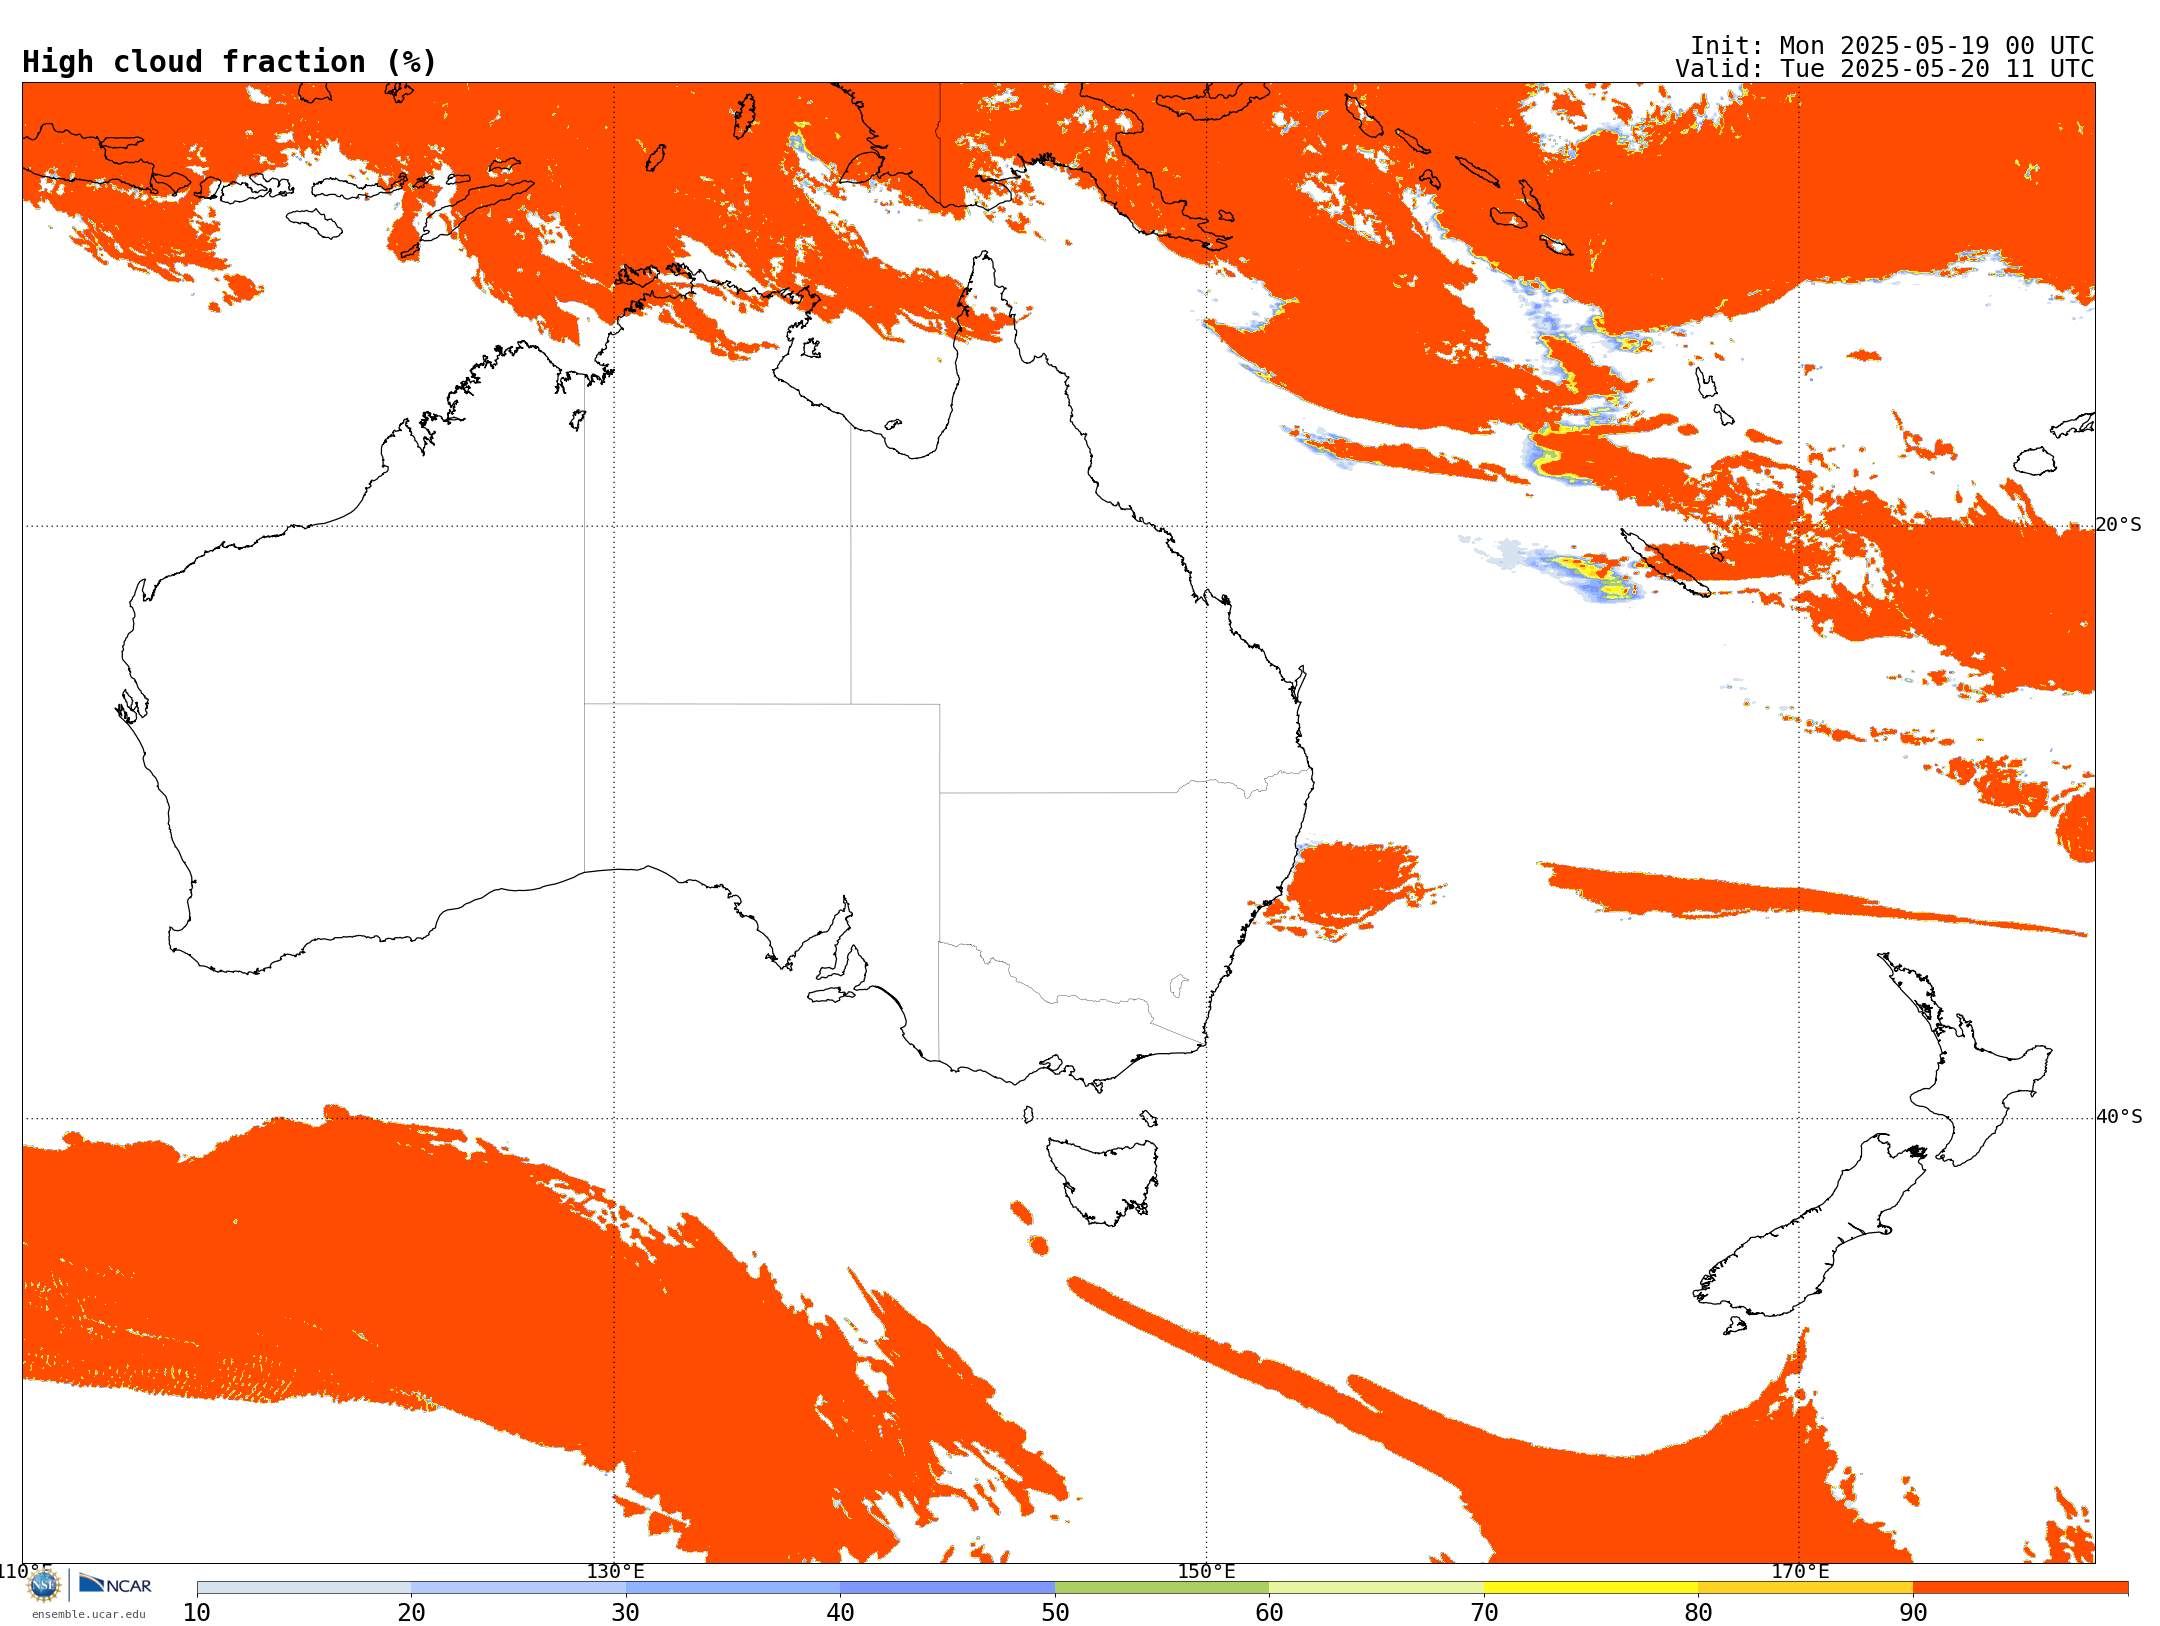The image size is (2160, 1626).
Task: Click the 130°E longitude label
Action: coord(615,1572)
